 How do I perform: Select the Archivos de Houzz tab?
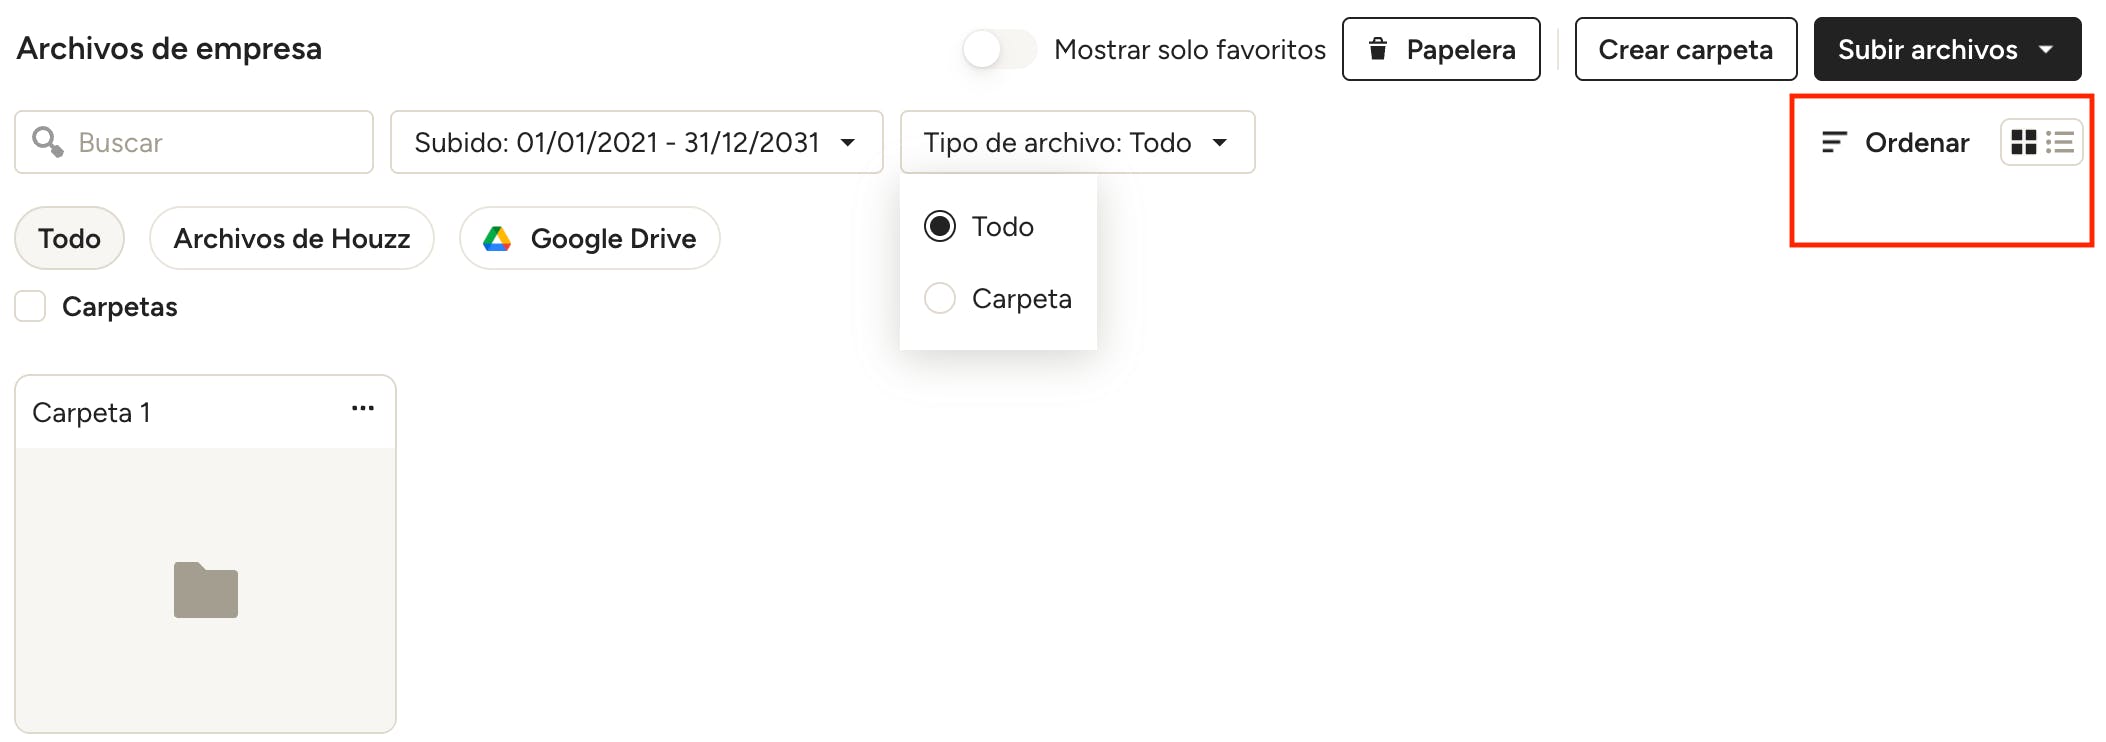coord(292,238)
